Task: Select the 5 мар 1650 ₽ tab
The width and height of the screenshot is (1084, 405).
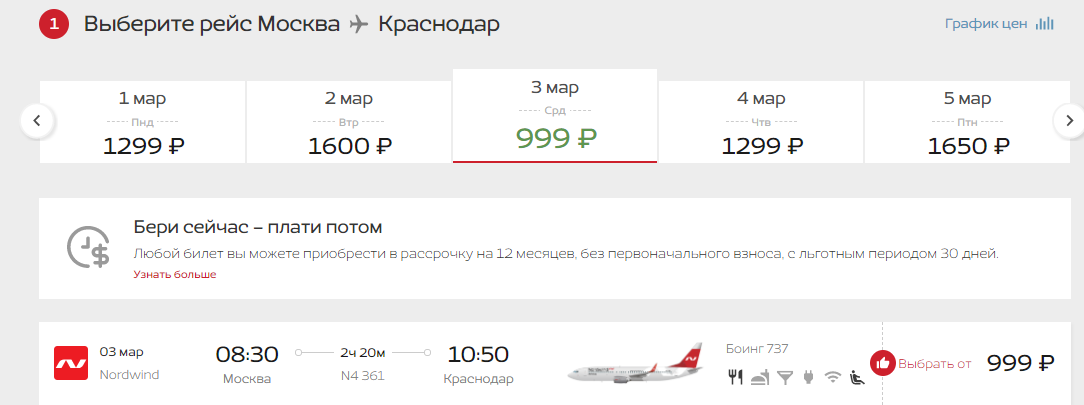Action: tap(967, 122)
